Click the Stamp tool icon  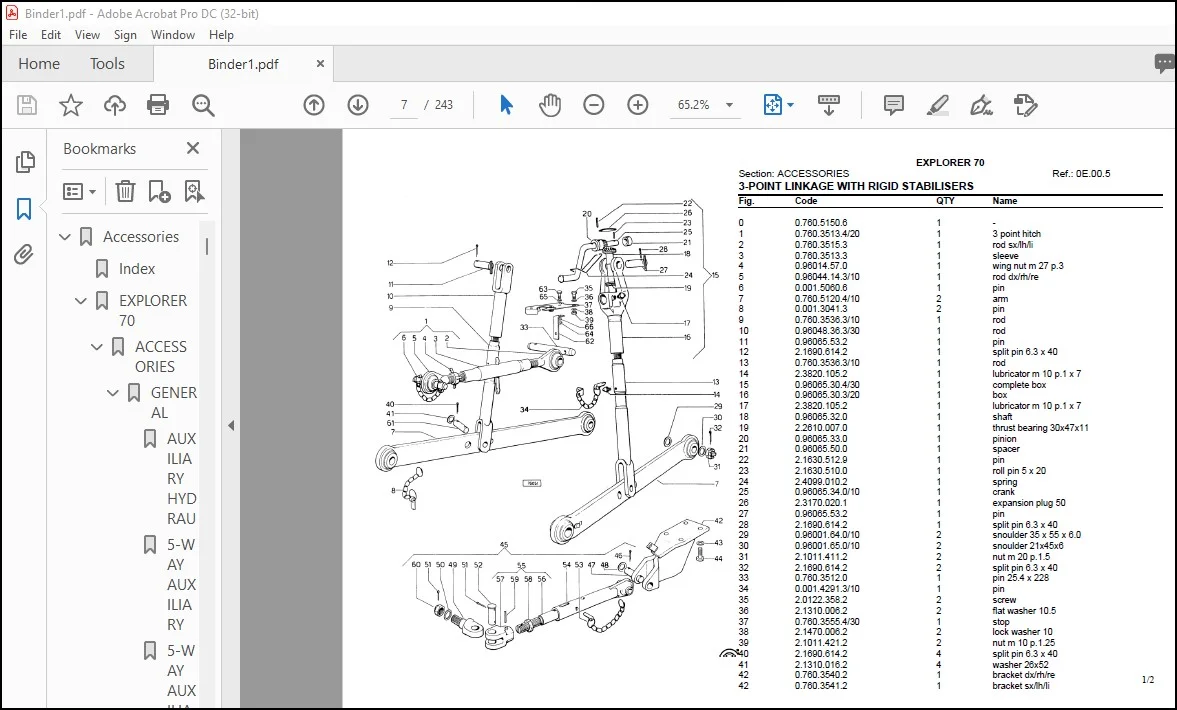1025,105
